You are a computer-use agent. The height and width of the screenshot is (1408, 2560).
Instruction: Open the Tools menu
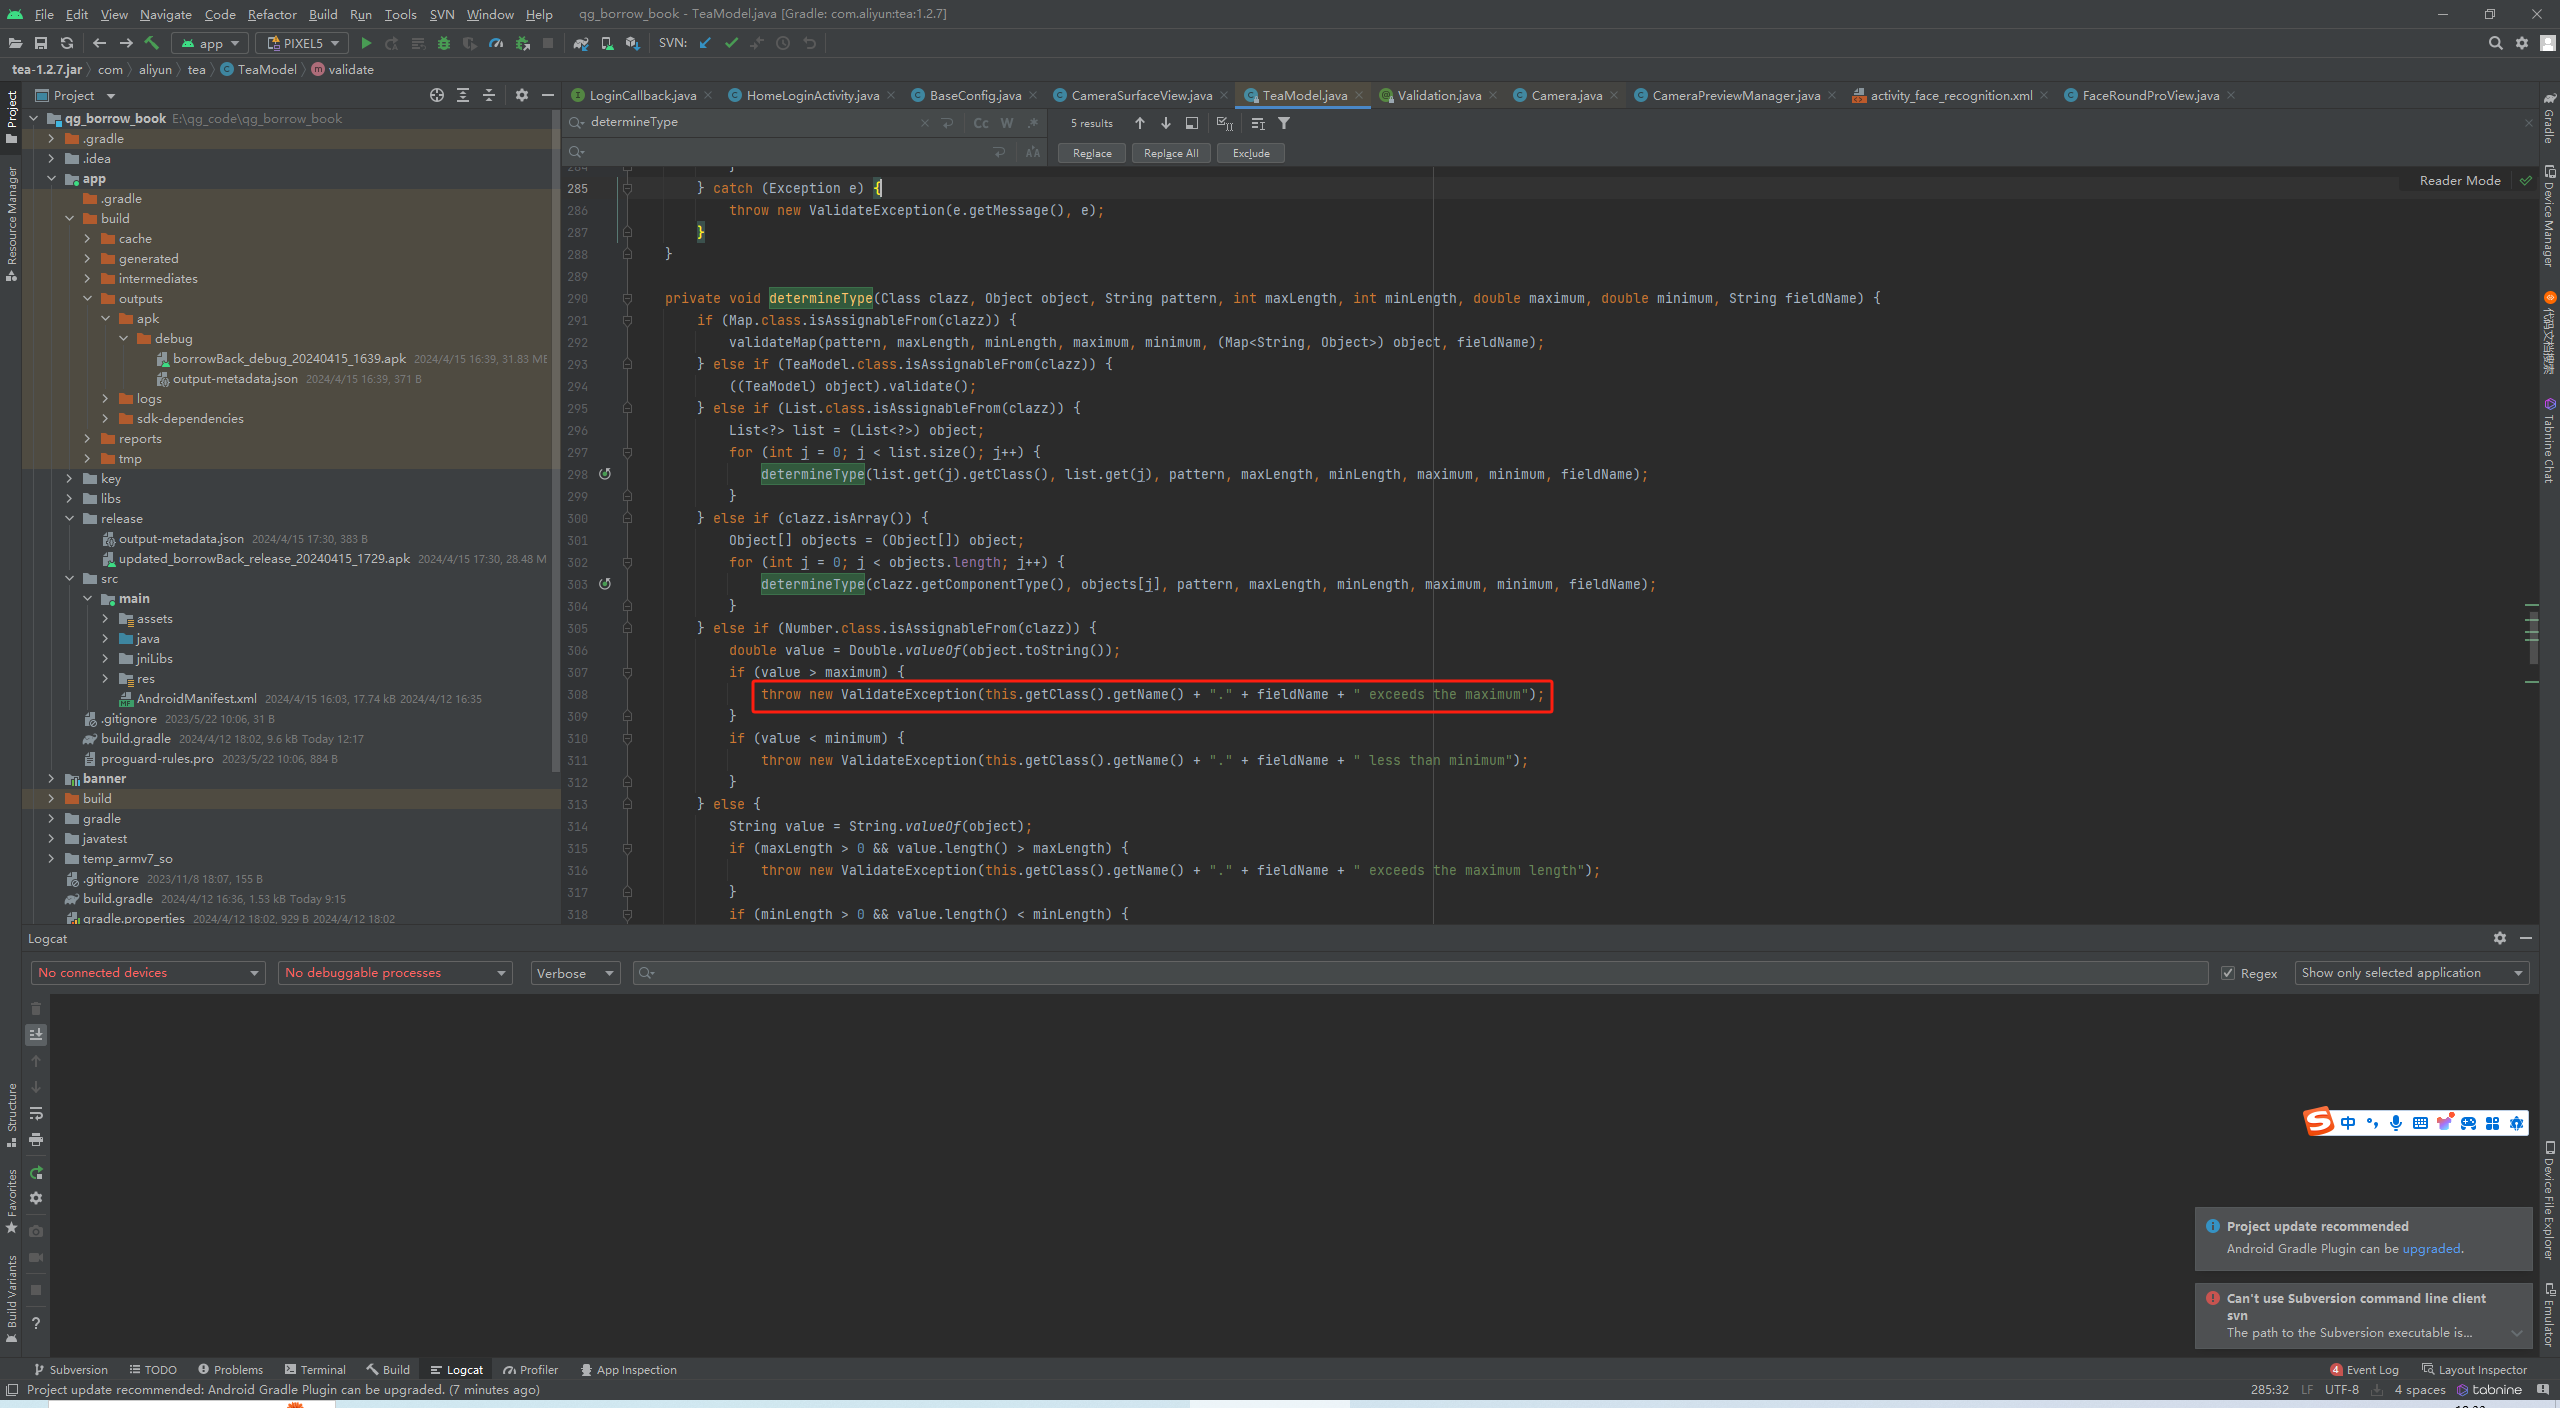click(x=400, y=14)
